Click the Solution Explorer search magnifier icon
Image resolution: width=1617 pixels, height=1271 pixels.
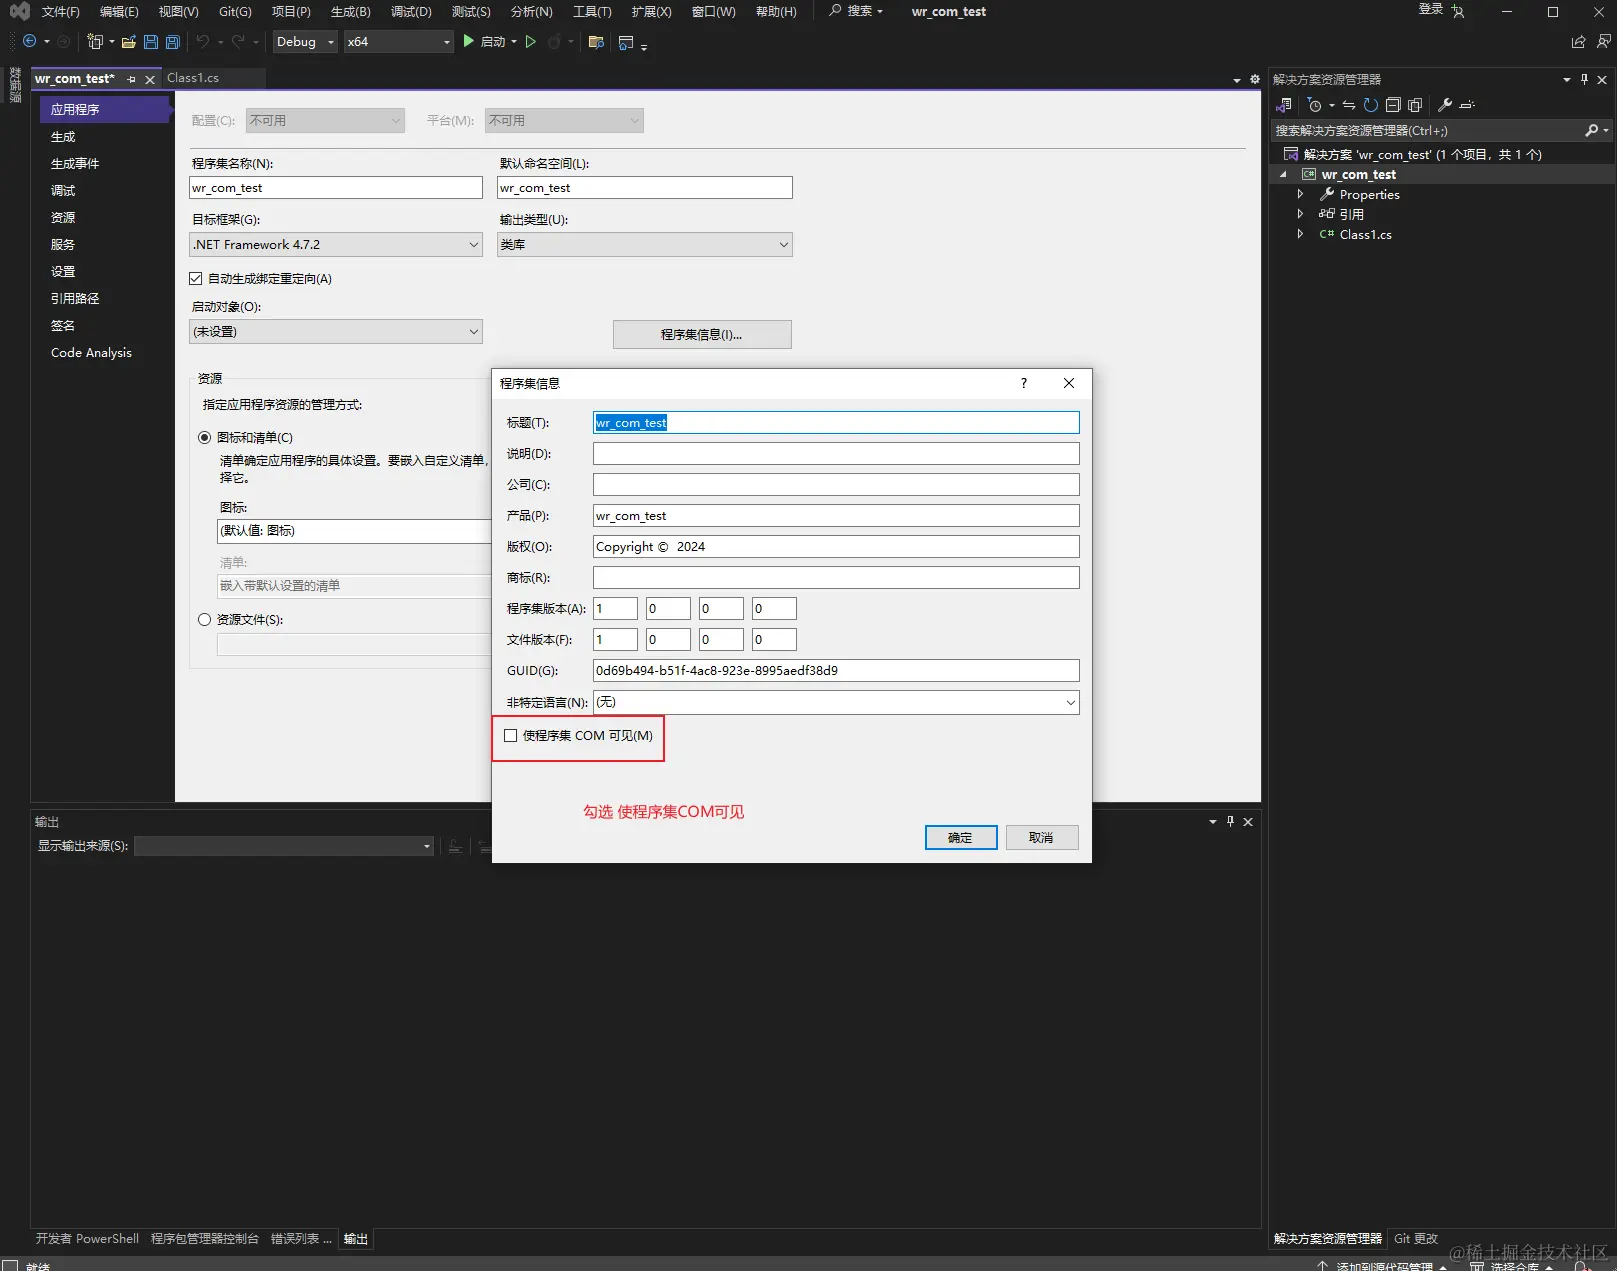point(1591,130)
